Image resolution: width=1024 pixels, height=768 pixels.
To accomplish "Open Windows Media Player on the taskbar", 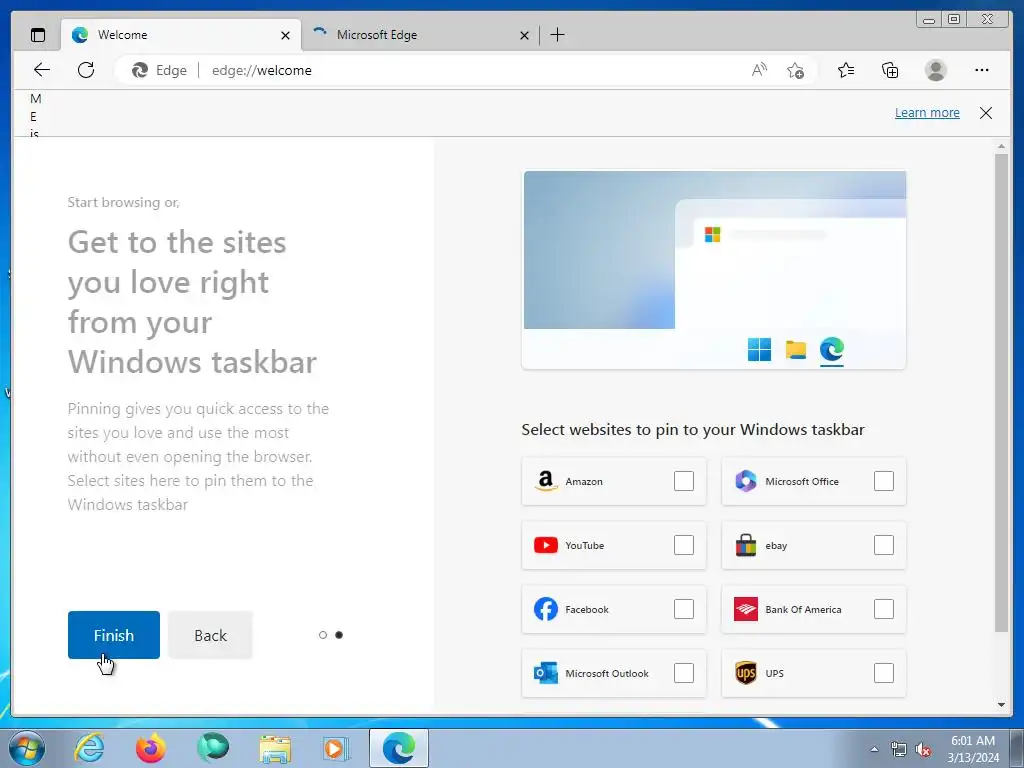I will tap(336, 748).
